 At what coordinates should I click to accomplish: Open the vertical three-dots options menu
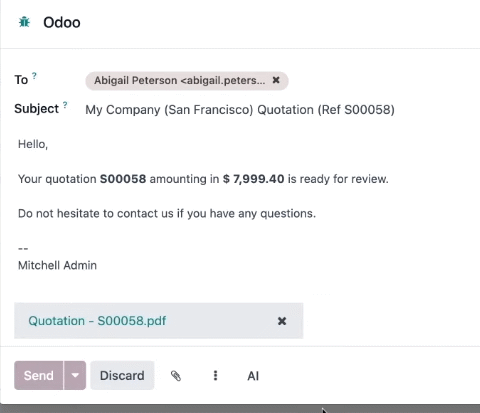(215, 376)
